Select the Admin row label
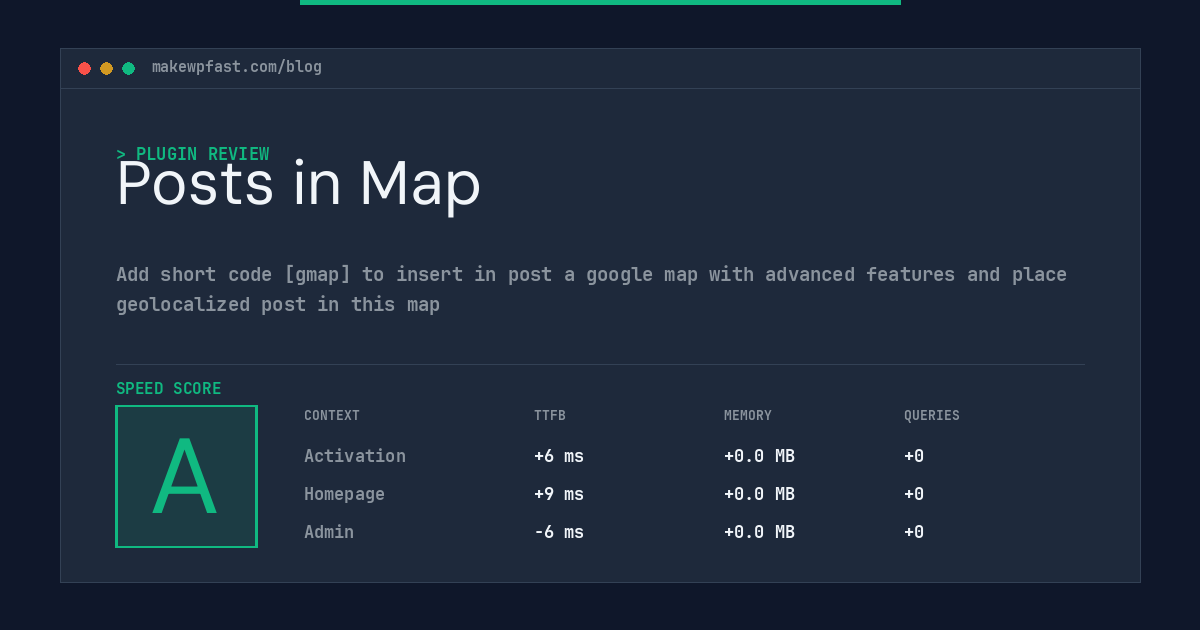Image resolution: width=1200 pixels, height=630 pixels. [x=329, y=532]
